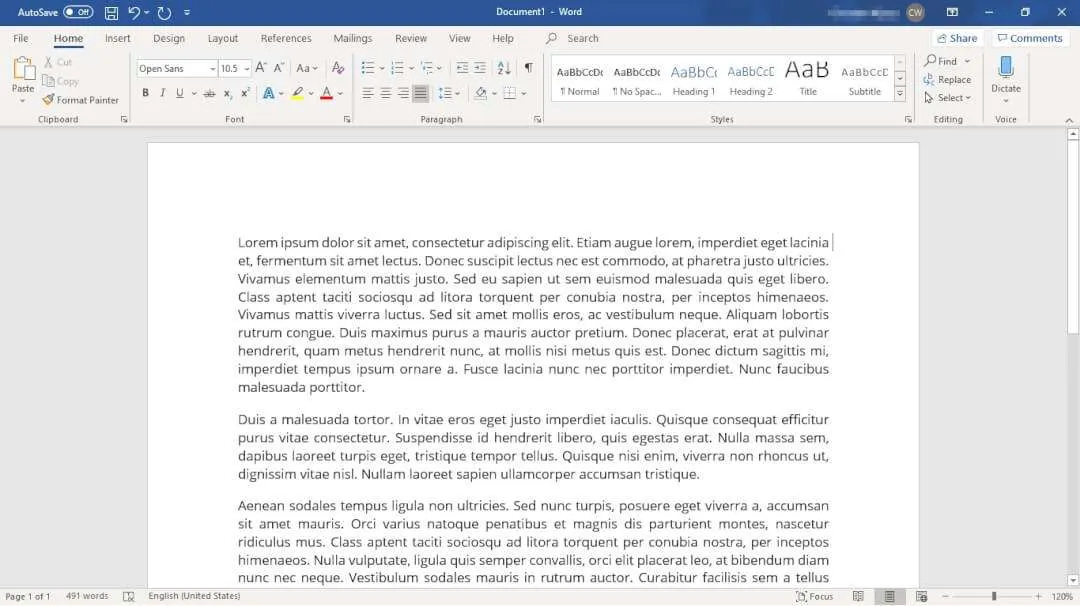This screenshot has width=1080, height=606.
Task: Toggle Focus mode in status bar
Action: pyautogui.click(x=814, y=596)
